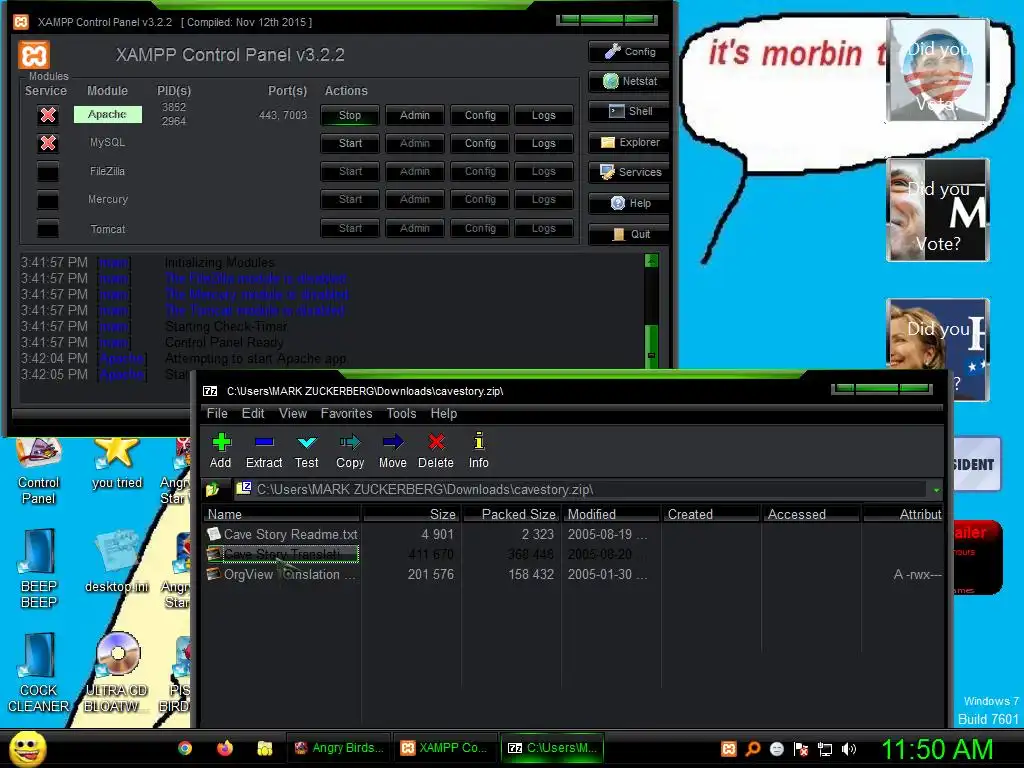Click the Apache module name label
1024x768 pixels.
click(107, 114)
